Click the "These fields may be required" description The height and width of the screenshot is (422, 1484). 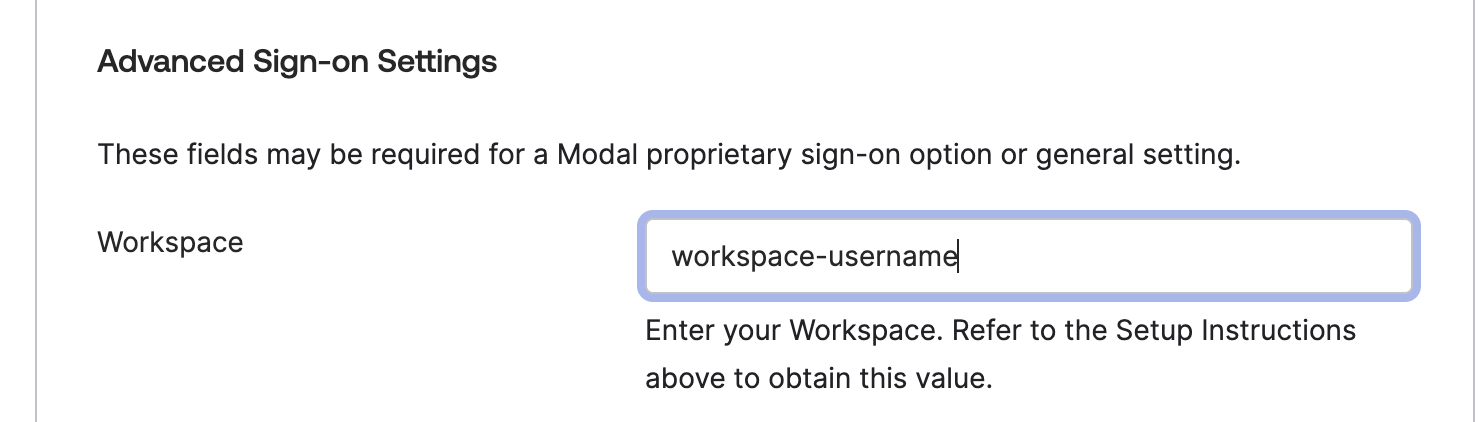pos(668,156)
